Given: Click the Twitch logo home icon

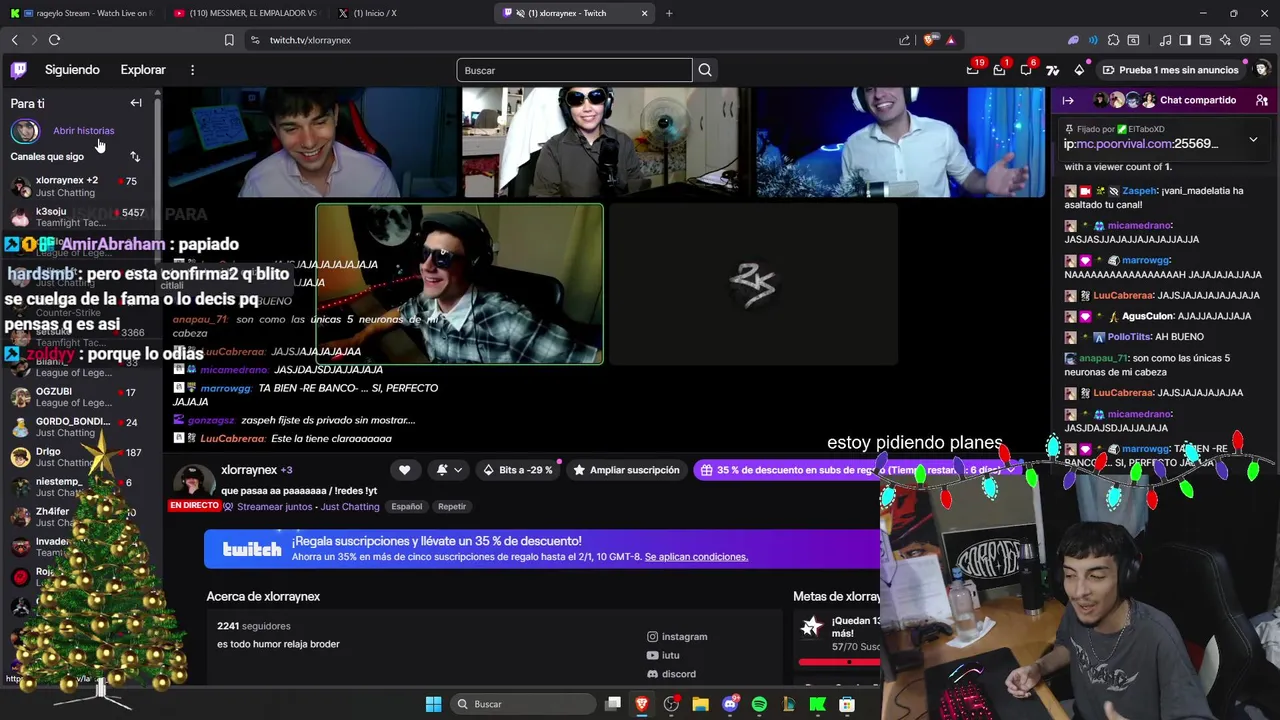Looking at the screenshot, I should click(19, 70).
